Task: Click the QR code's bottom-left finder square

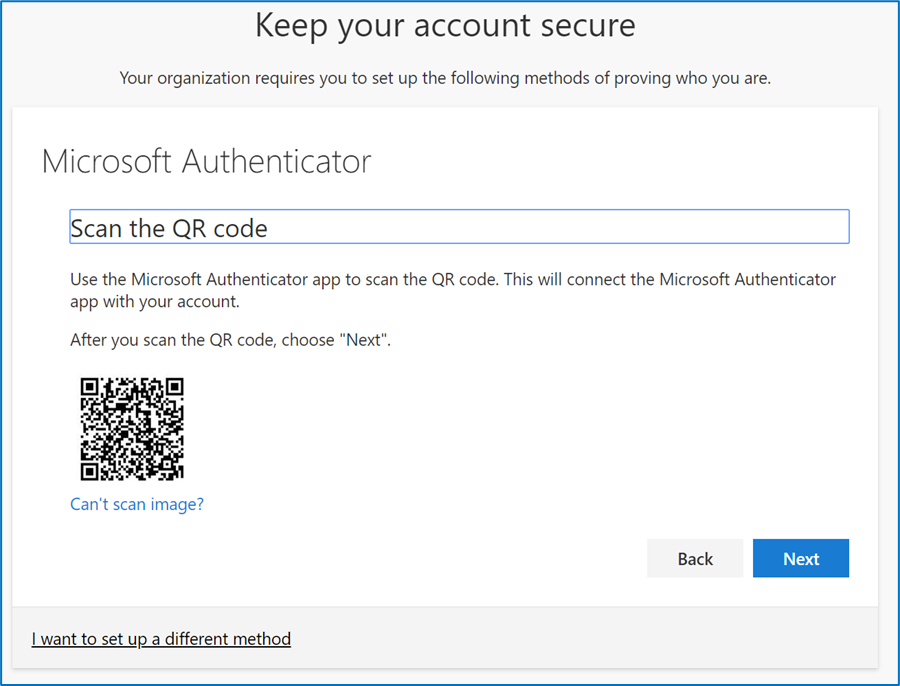Action: click(x=89, y=472)
